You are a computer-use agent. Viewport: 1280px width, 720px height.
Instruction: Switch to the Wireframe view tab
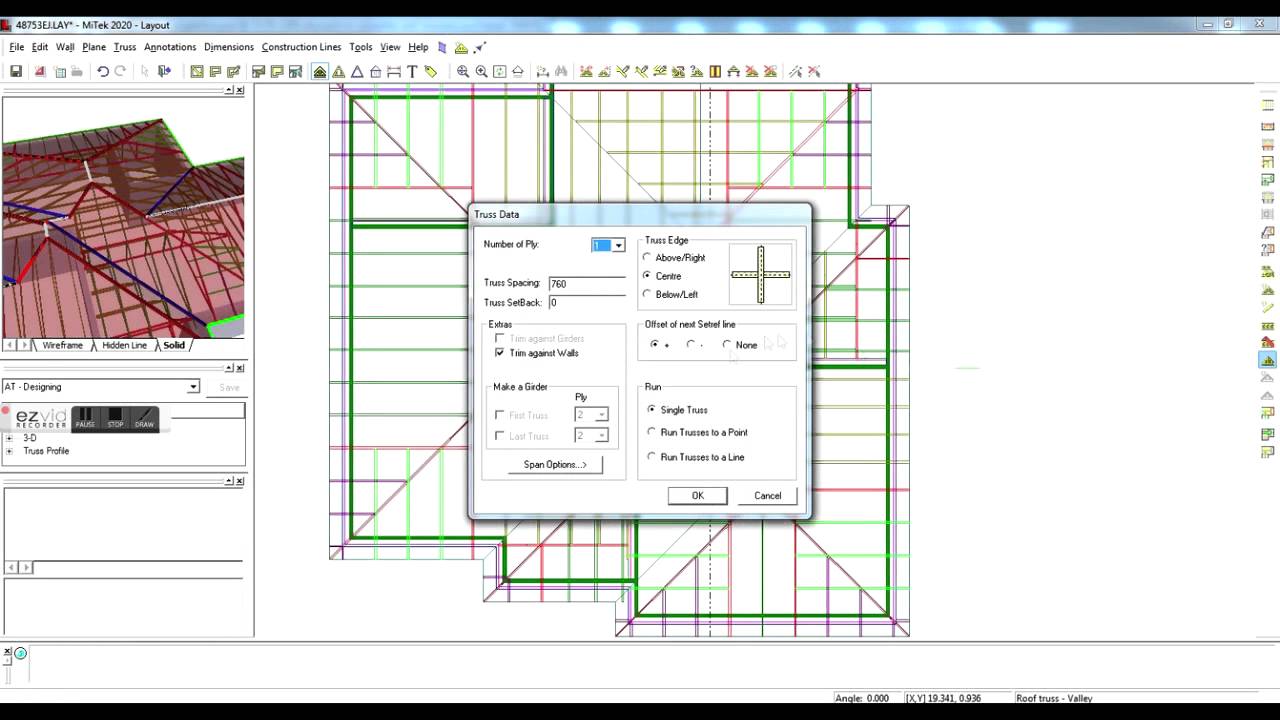point(62,345)
